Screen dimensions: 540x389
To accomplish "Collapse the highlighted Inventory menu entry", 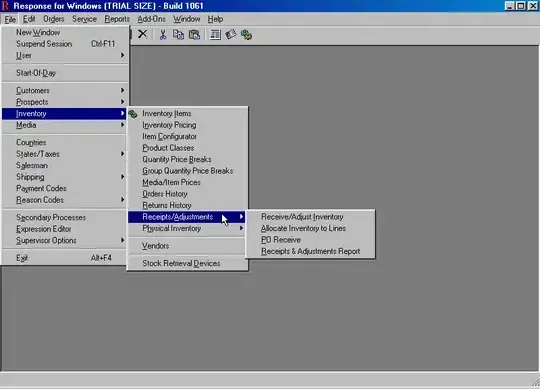I will (x=64, y=113).
